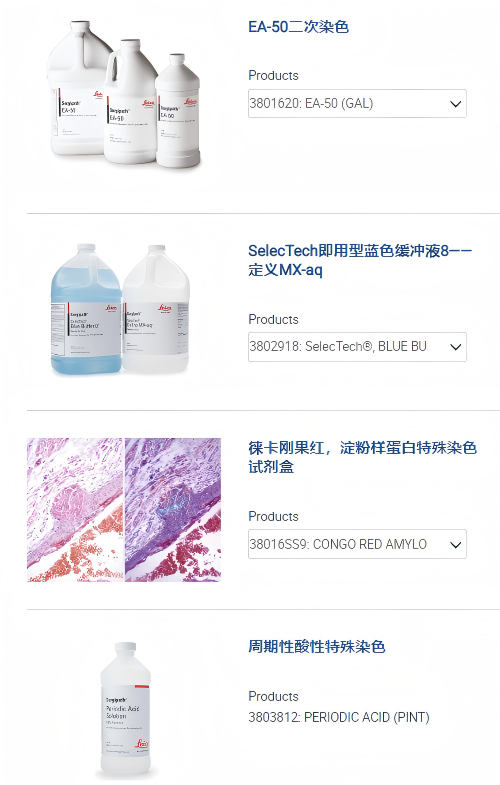Screen dimensions: 500x785
Task: Select the largest EA-50 gallon jug image
Action: pos(79,88)
